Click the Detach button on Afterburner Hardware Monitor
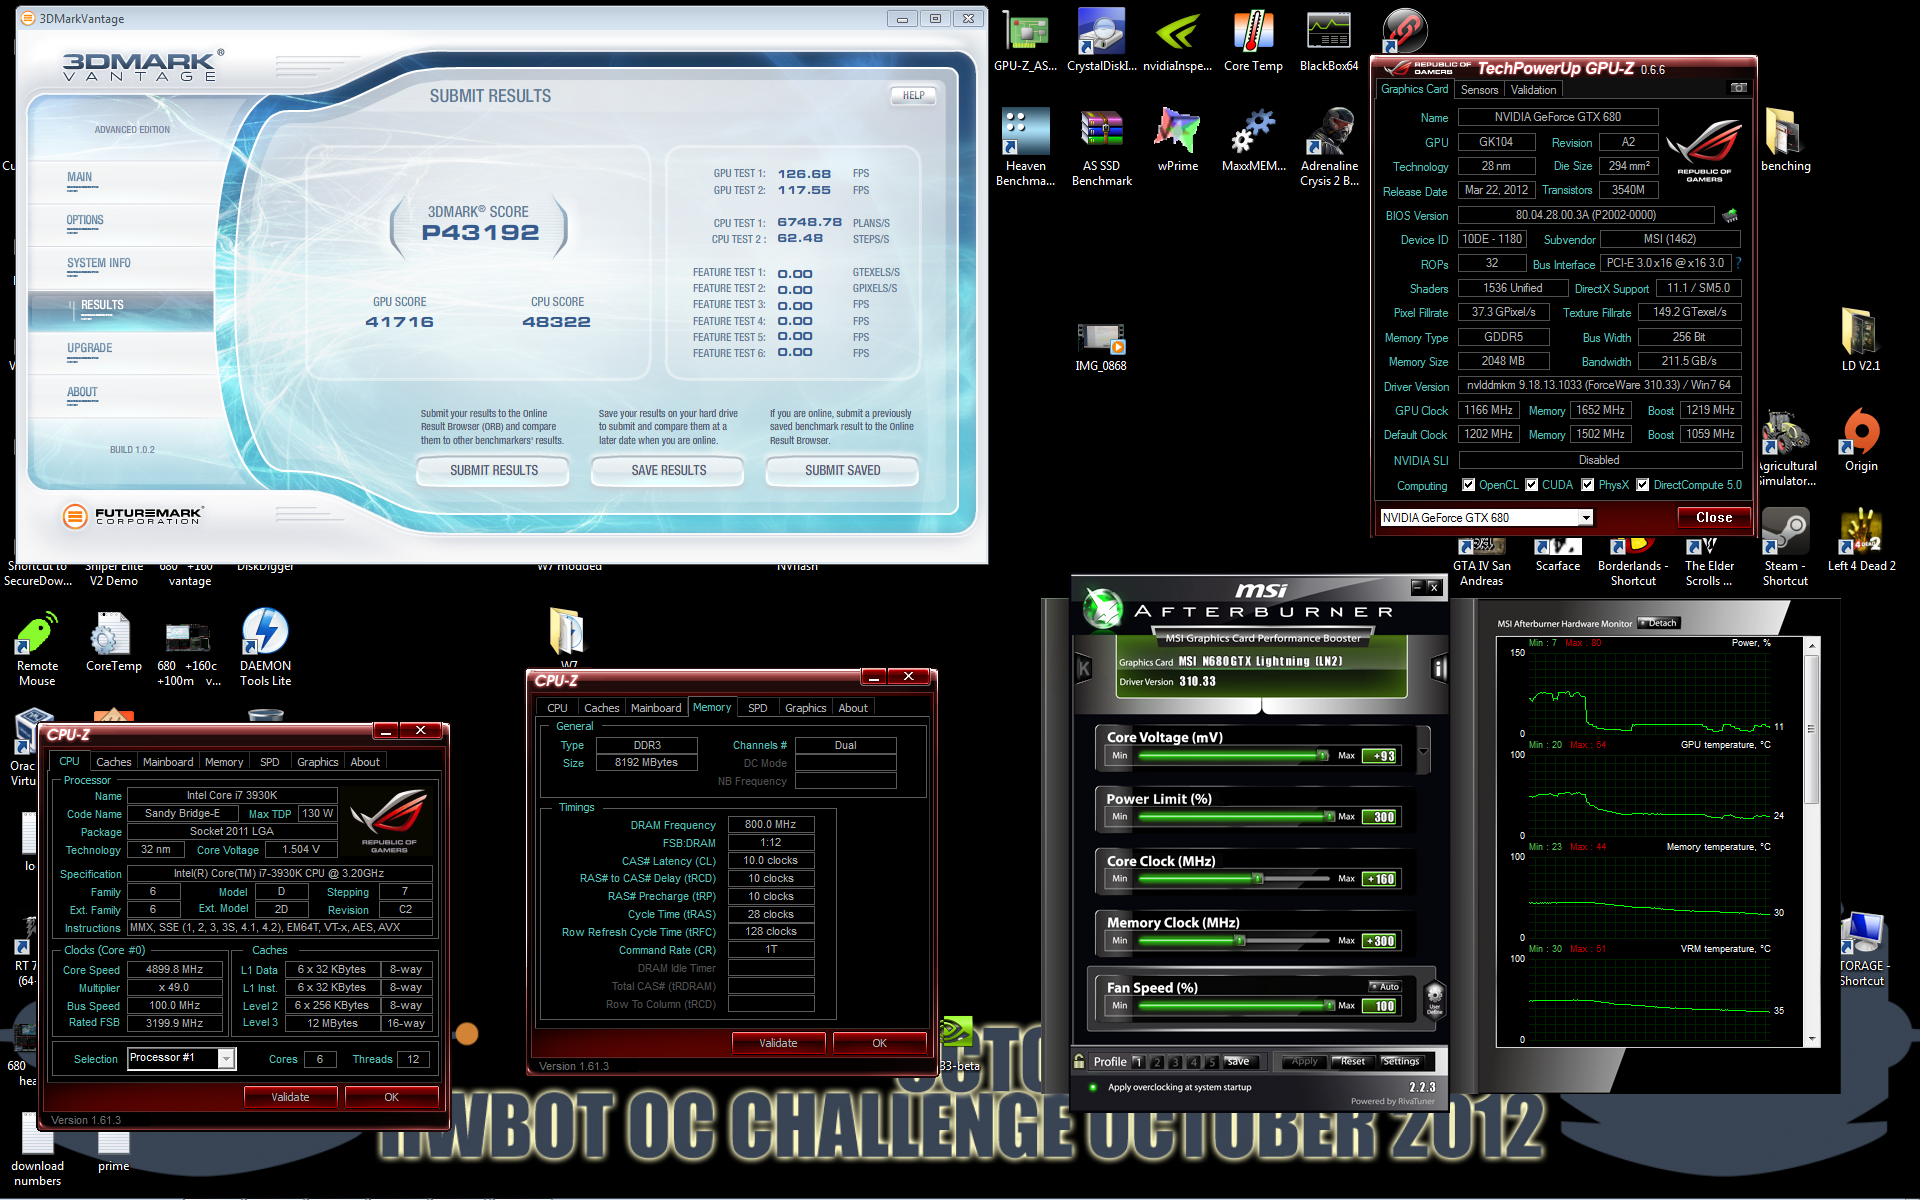Screen dimensions: 1920x1200 click(x=1658, y=623)
